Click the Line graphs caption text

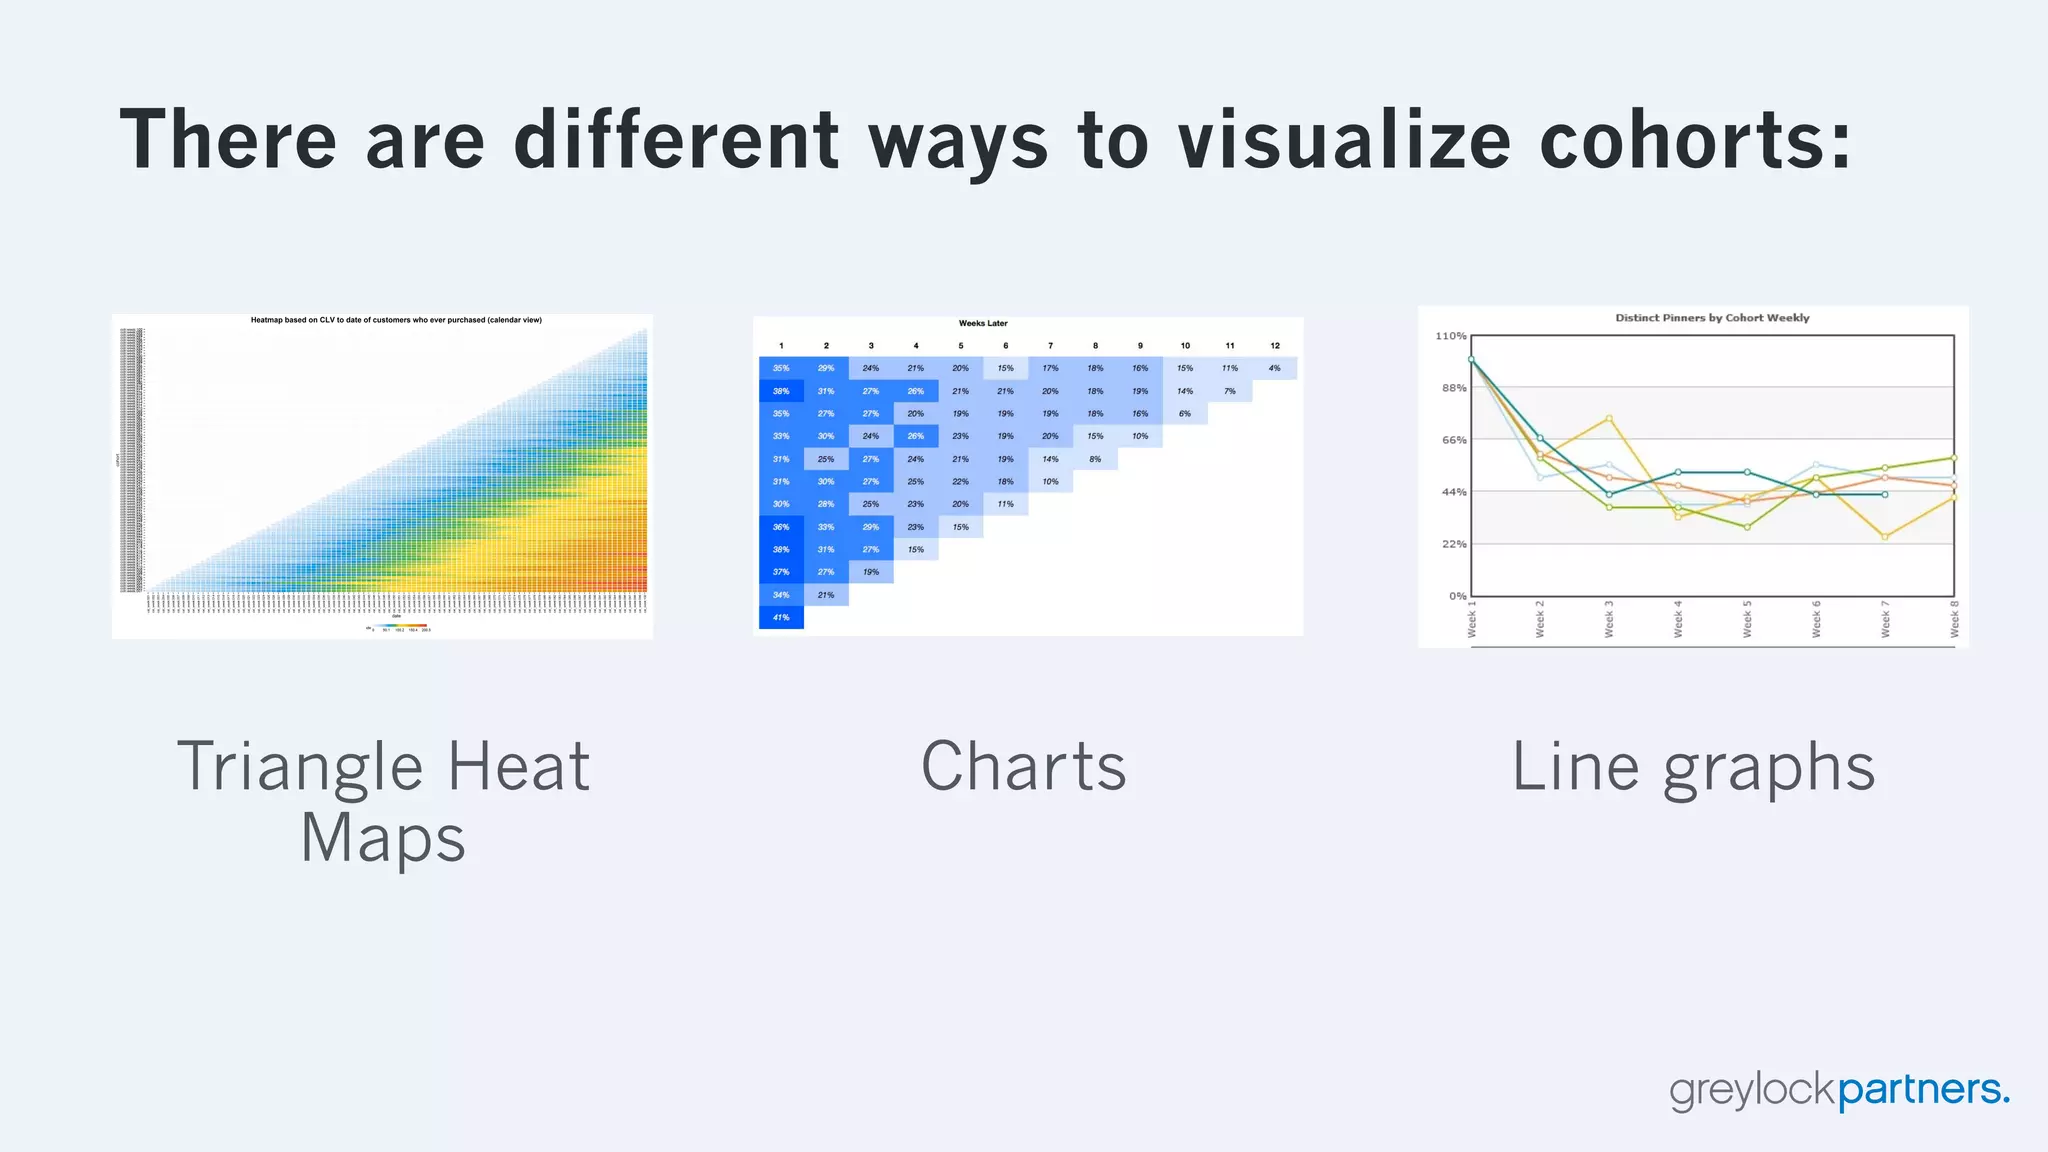coord(1692,767)
